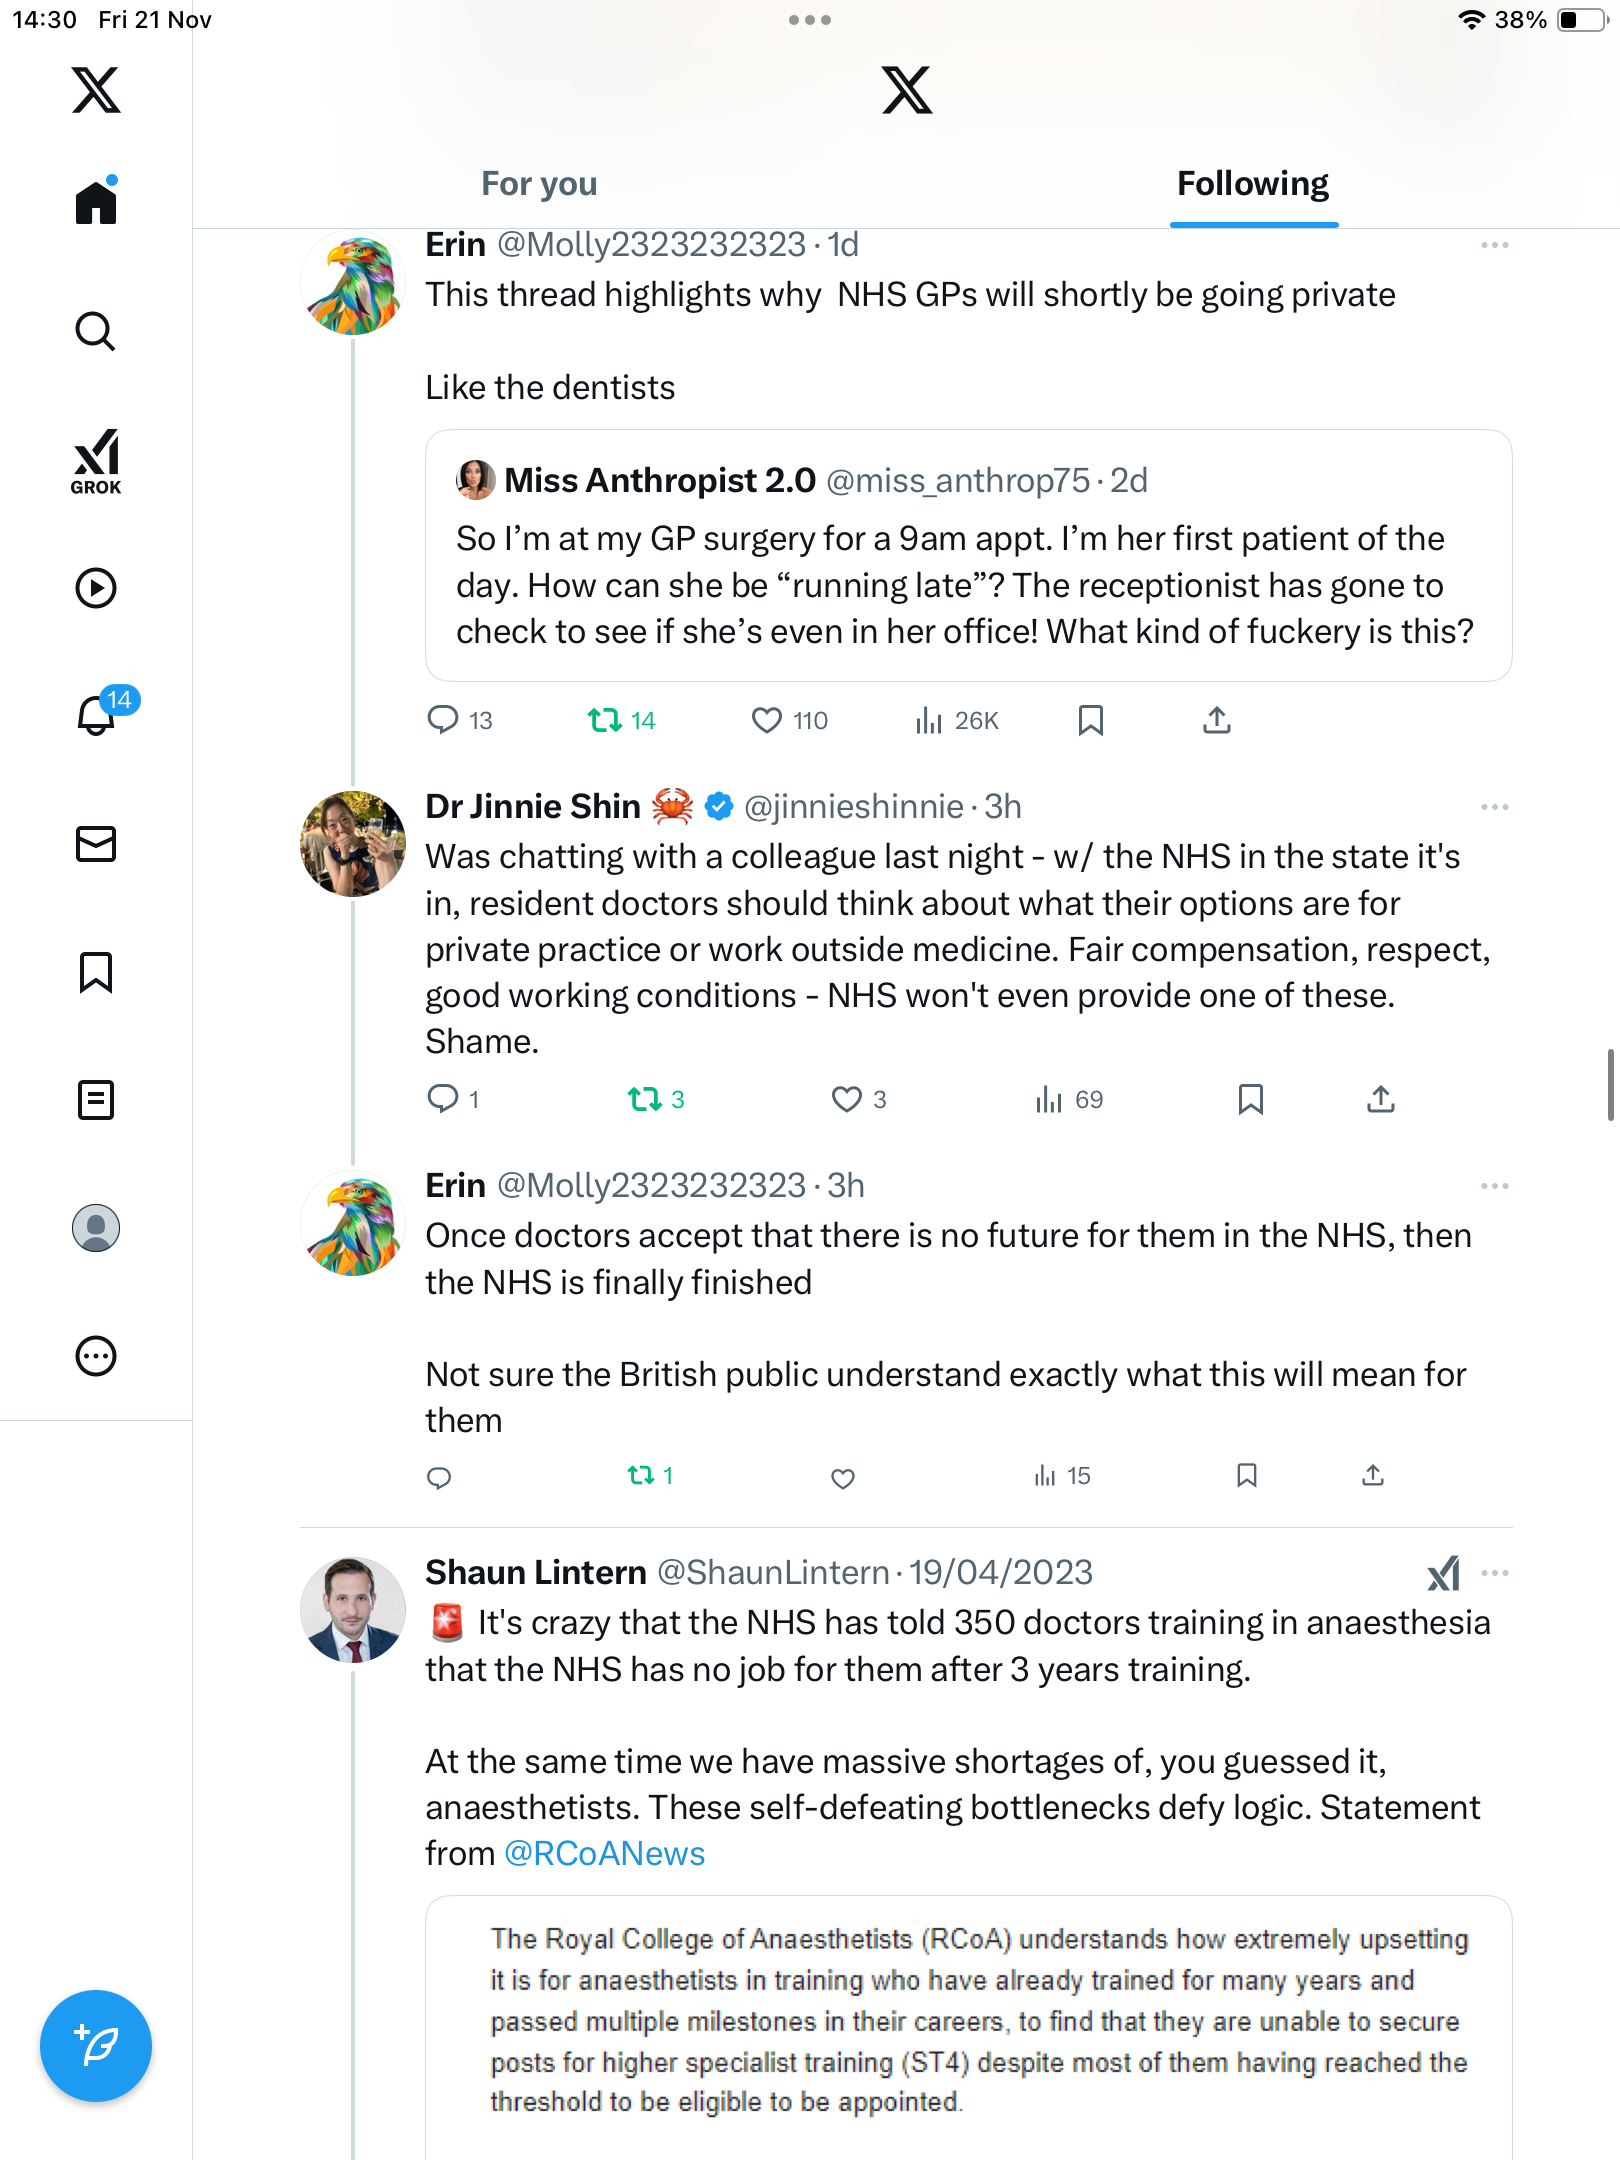The height and width of the screenshot is (2160, 1620).
Task: Open the Search page in sidebar
Action: tap(96, 332)
